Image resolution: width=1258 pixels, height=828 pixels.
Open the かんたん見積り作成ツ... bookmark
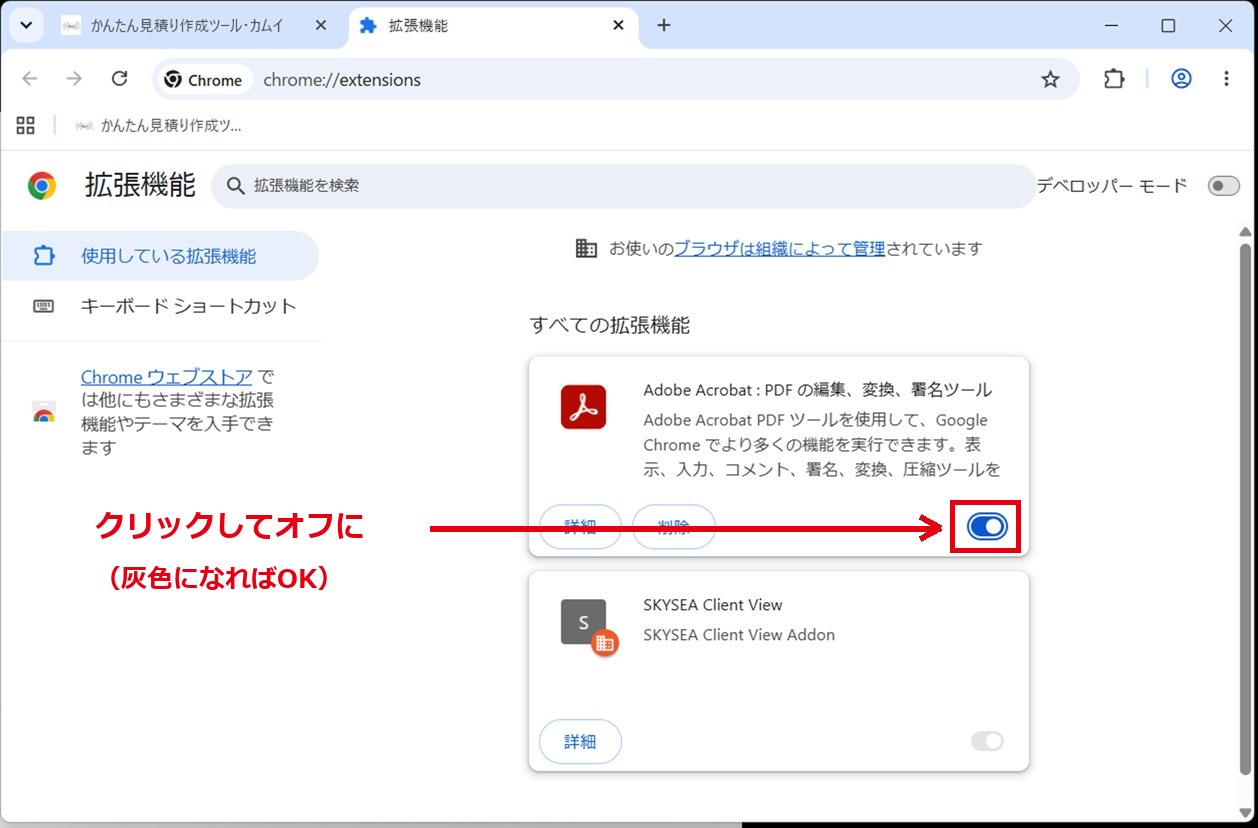click(x=159, y=125)
